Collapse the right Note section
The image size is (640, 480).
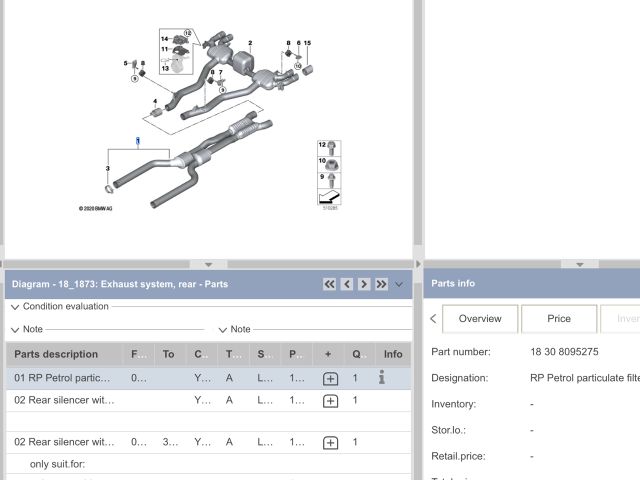click(x=222, y=329)
